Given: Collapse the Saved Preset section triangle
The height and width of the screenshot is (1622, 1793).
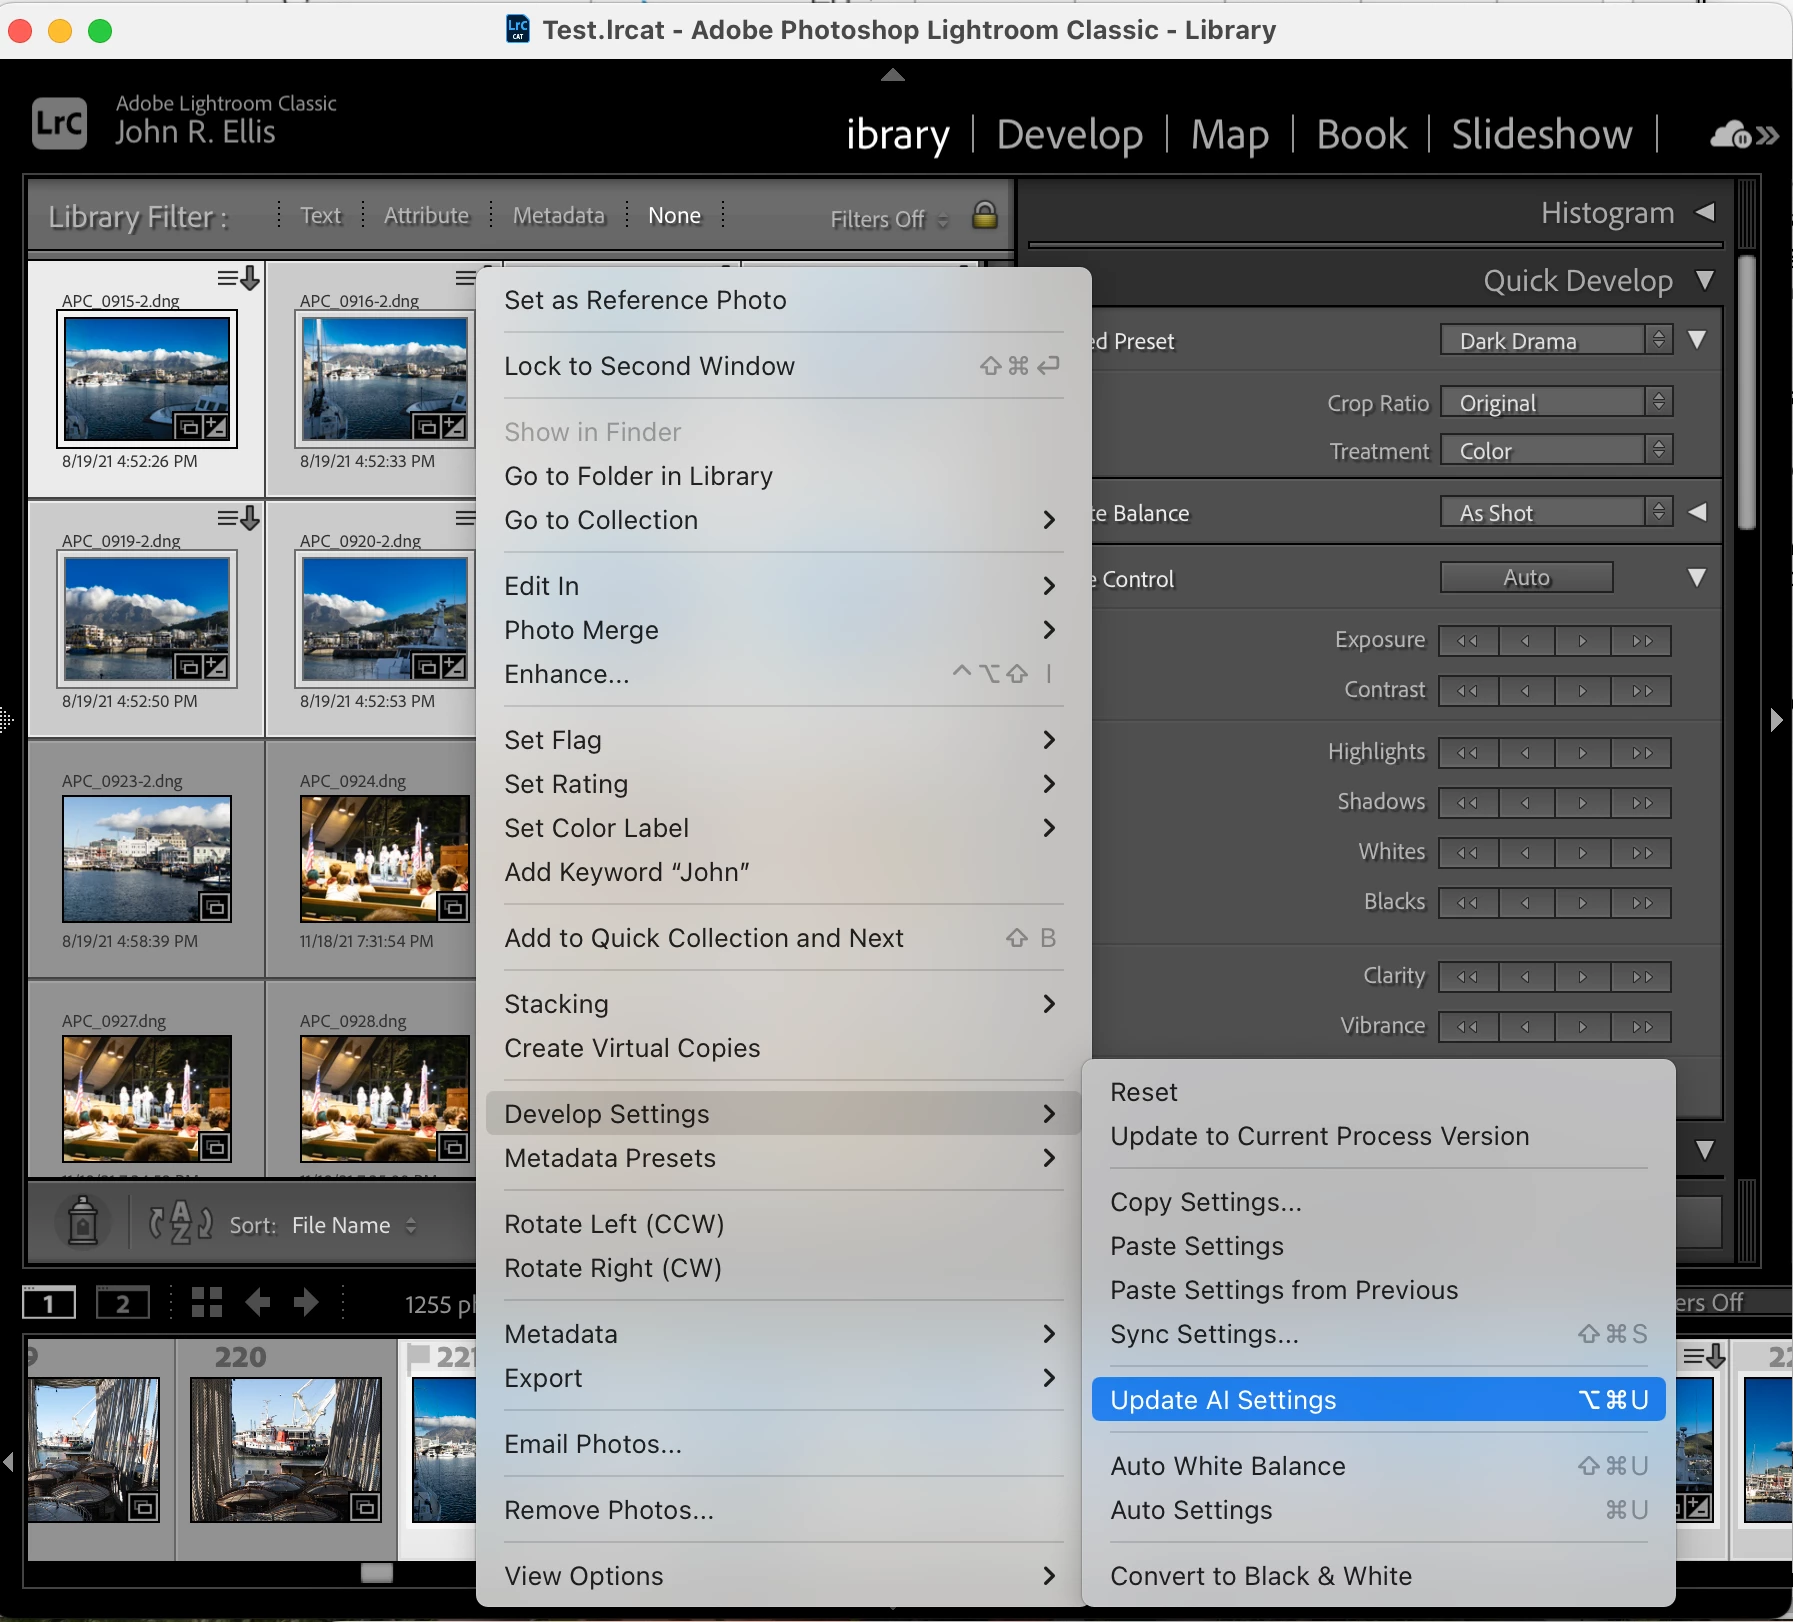Looking at the screenshot, I should tap(1697, 340).
